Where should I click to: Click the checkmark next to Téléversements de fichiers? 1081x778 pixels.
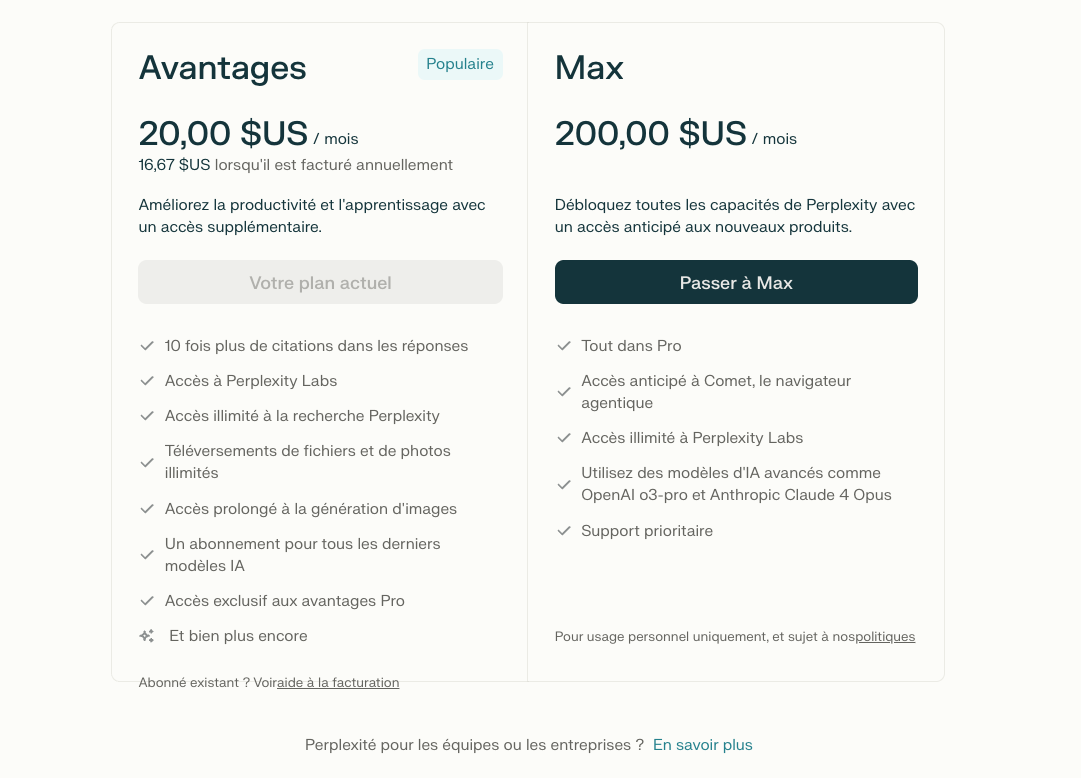point(147,462)
